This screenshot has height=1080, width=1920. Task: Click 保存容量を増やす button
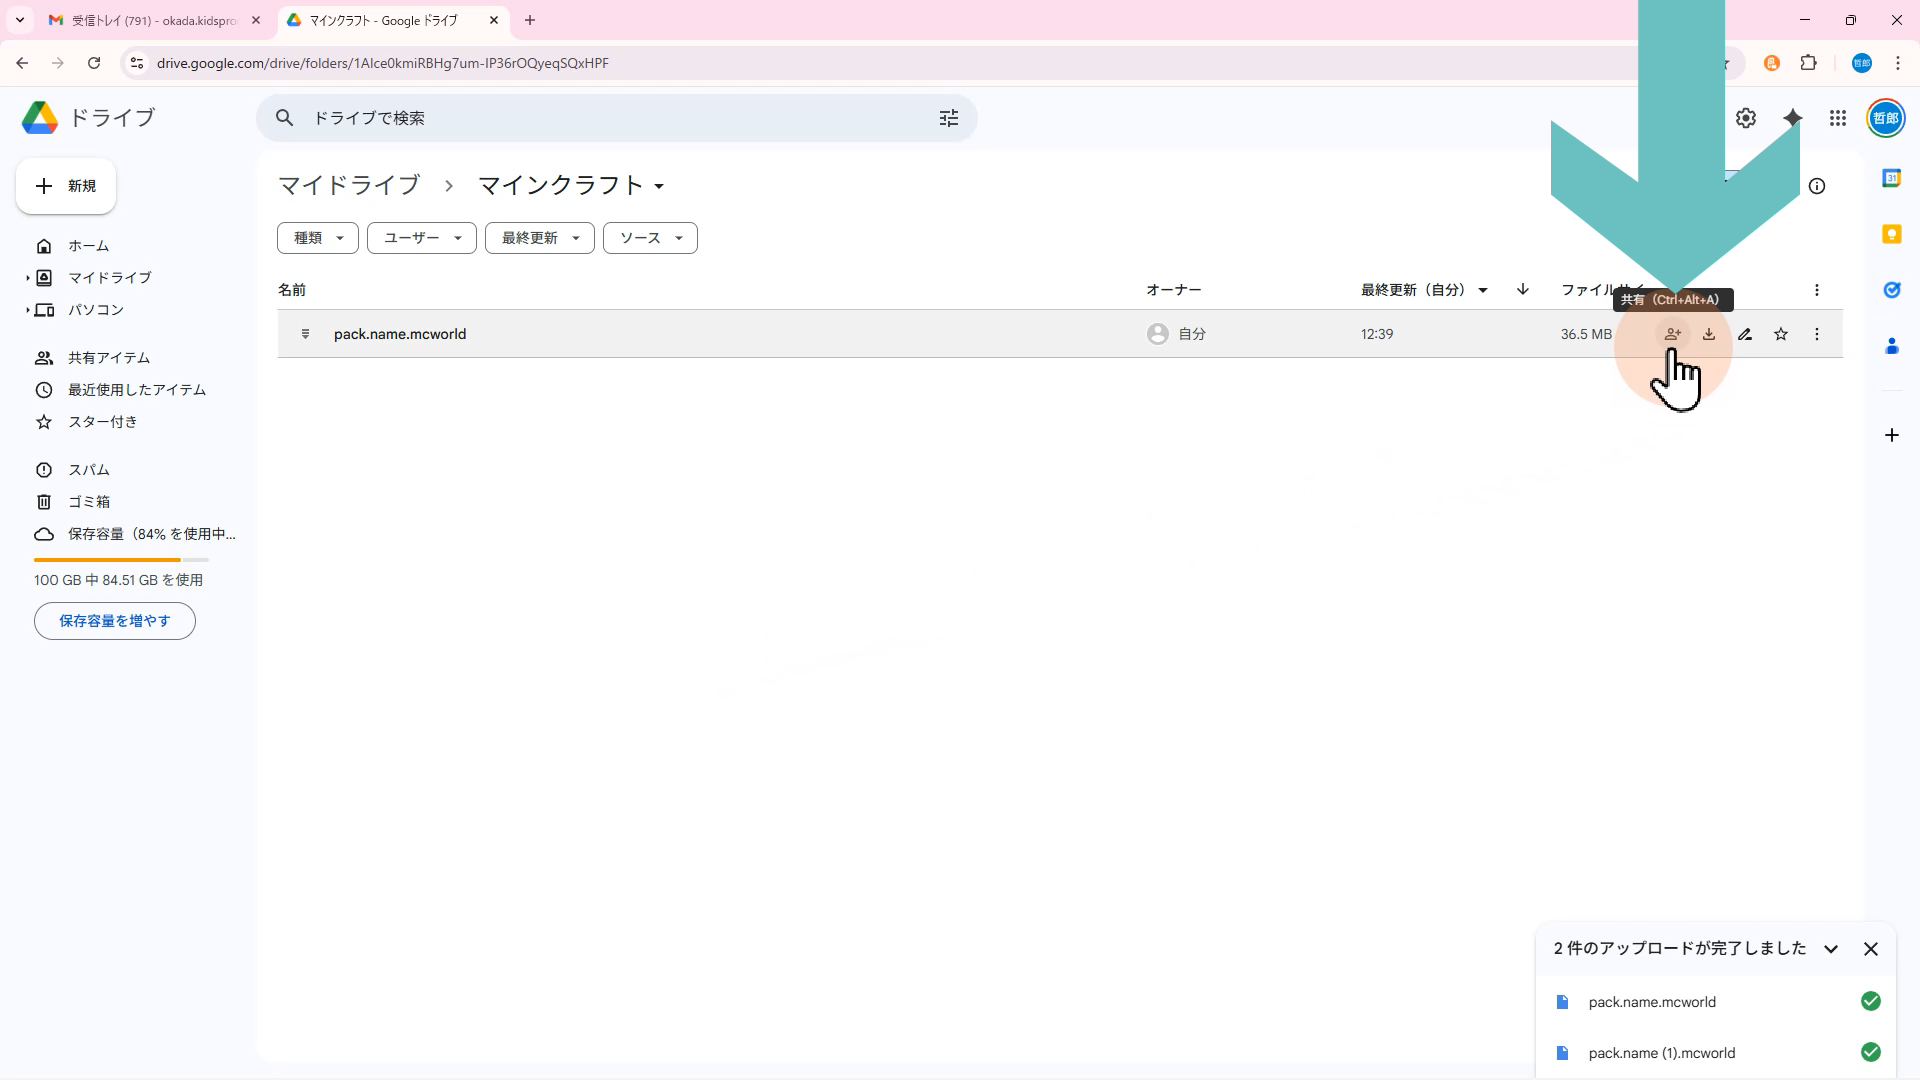(115, 621)
